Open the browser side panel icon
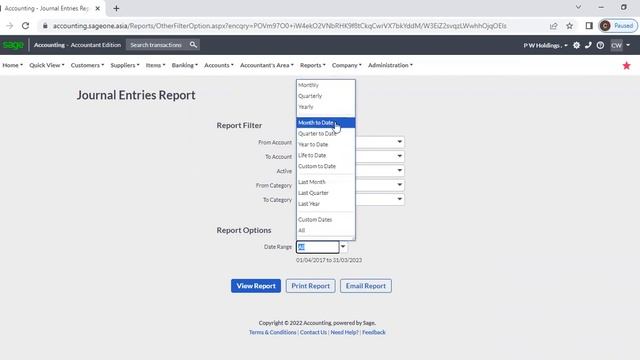The image size is (640, 360). pyautogui.click(x=589, y=26)
